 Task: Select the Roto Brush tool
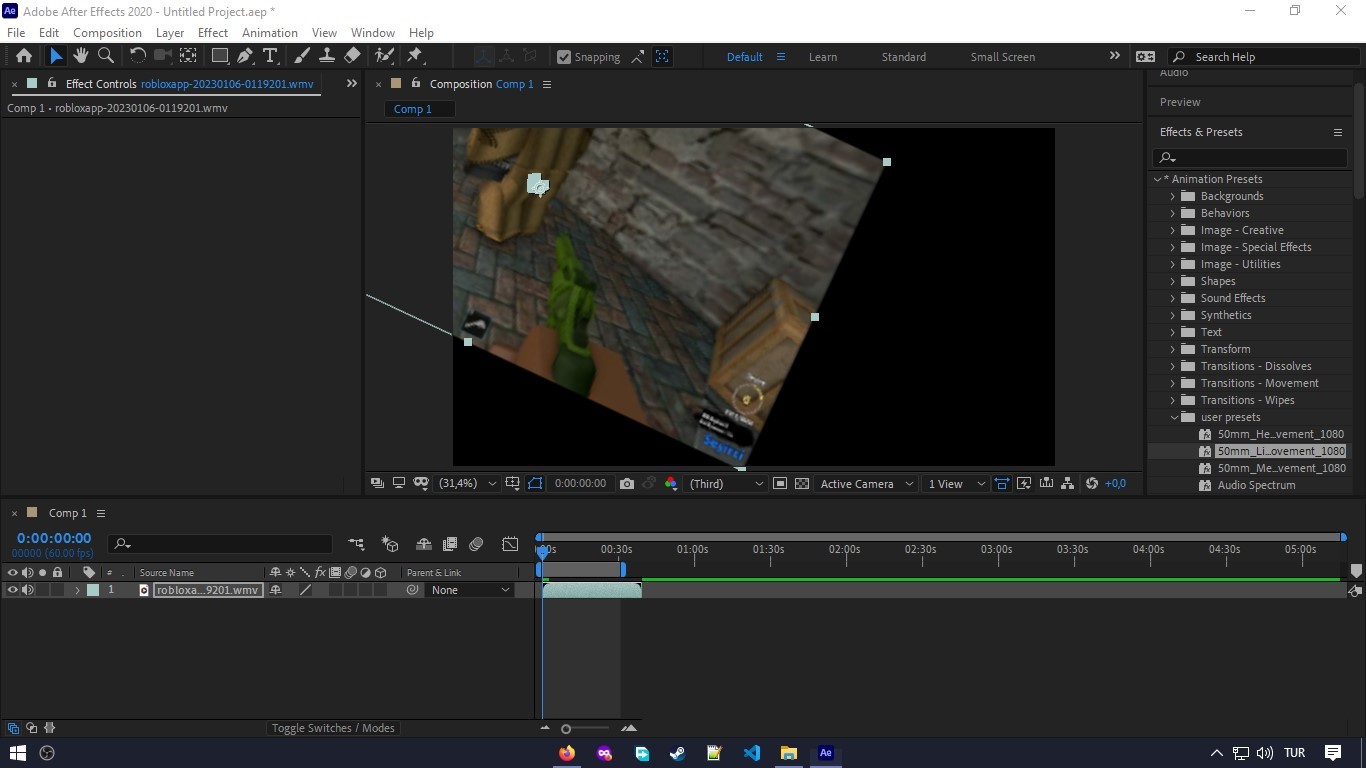point(383,56)
